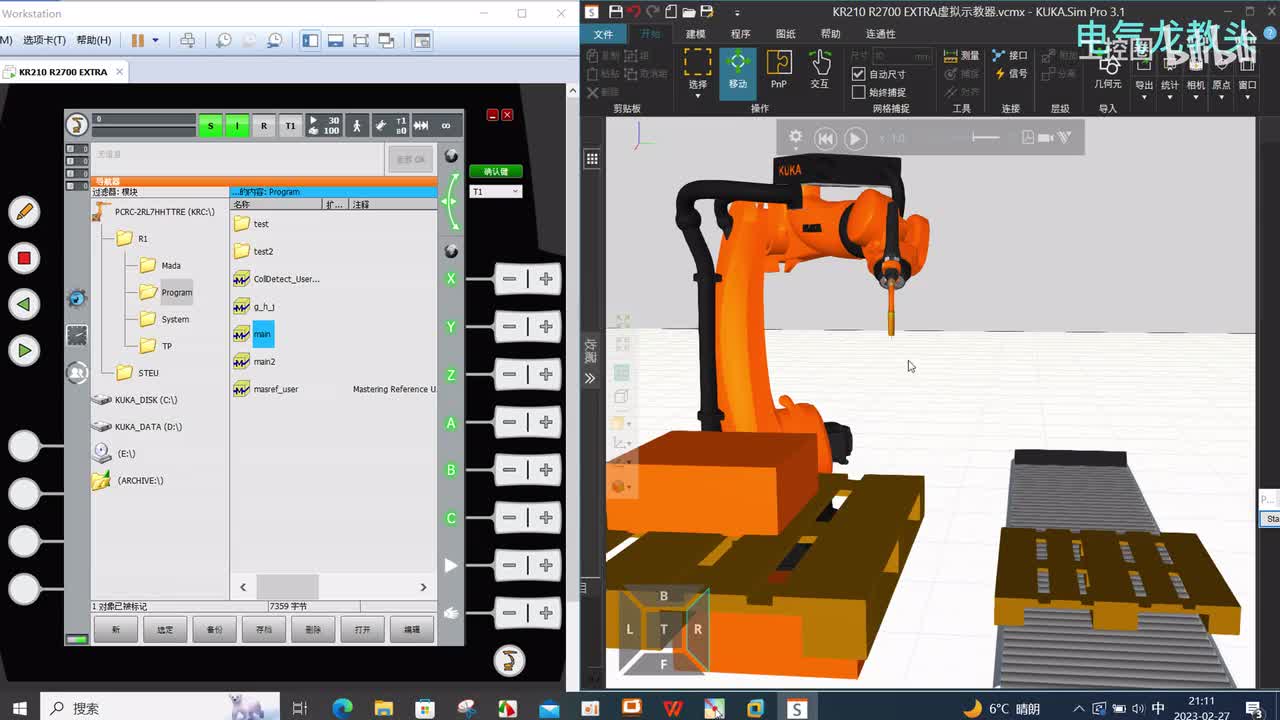Screen dimensions: 1280x720
Task: Click the file list horizontal scrollbar
Action: pyautogui.click(x=333, y=587)
